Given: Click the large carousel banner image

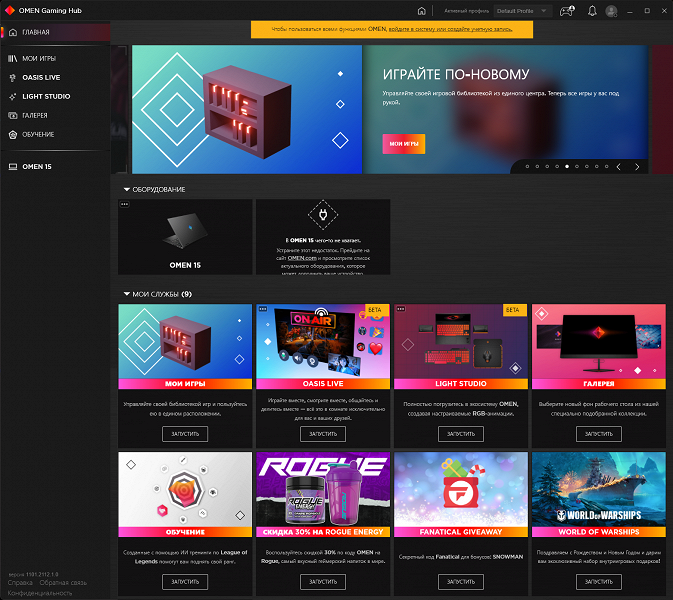Looking at the screenshot, I should (247, 109).
